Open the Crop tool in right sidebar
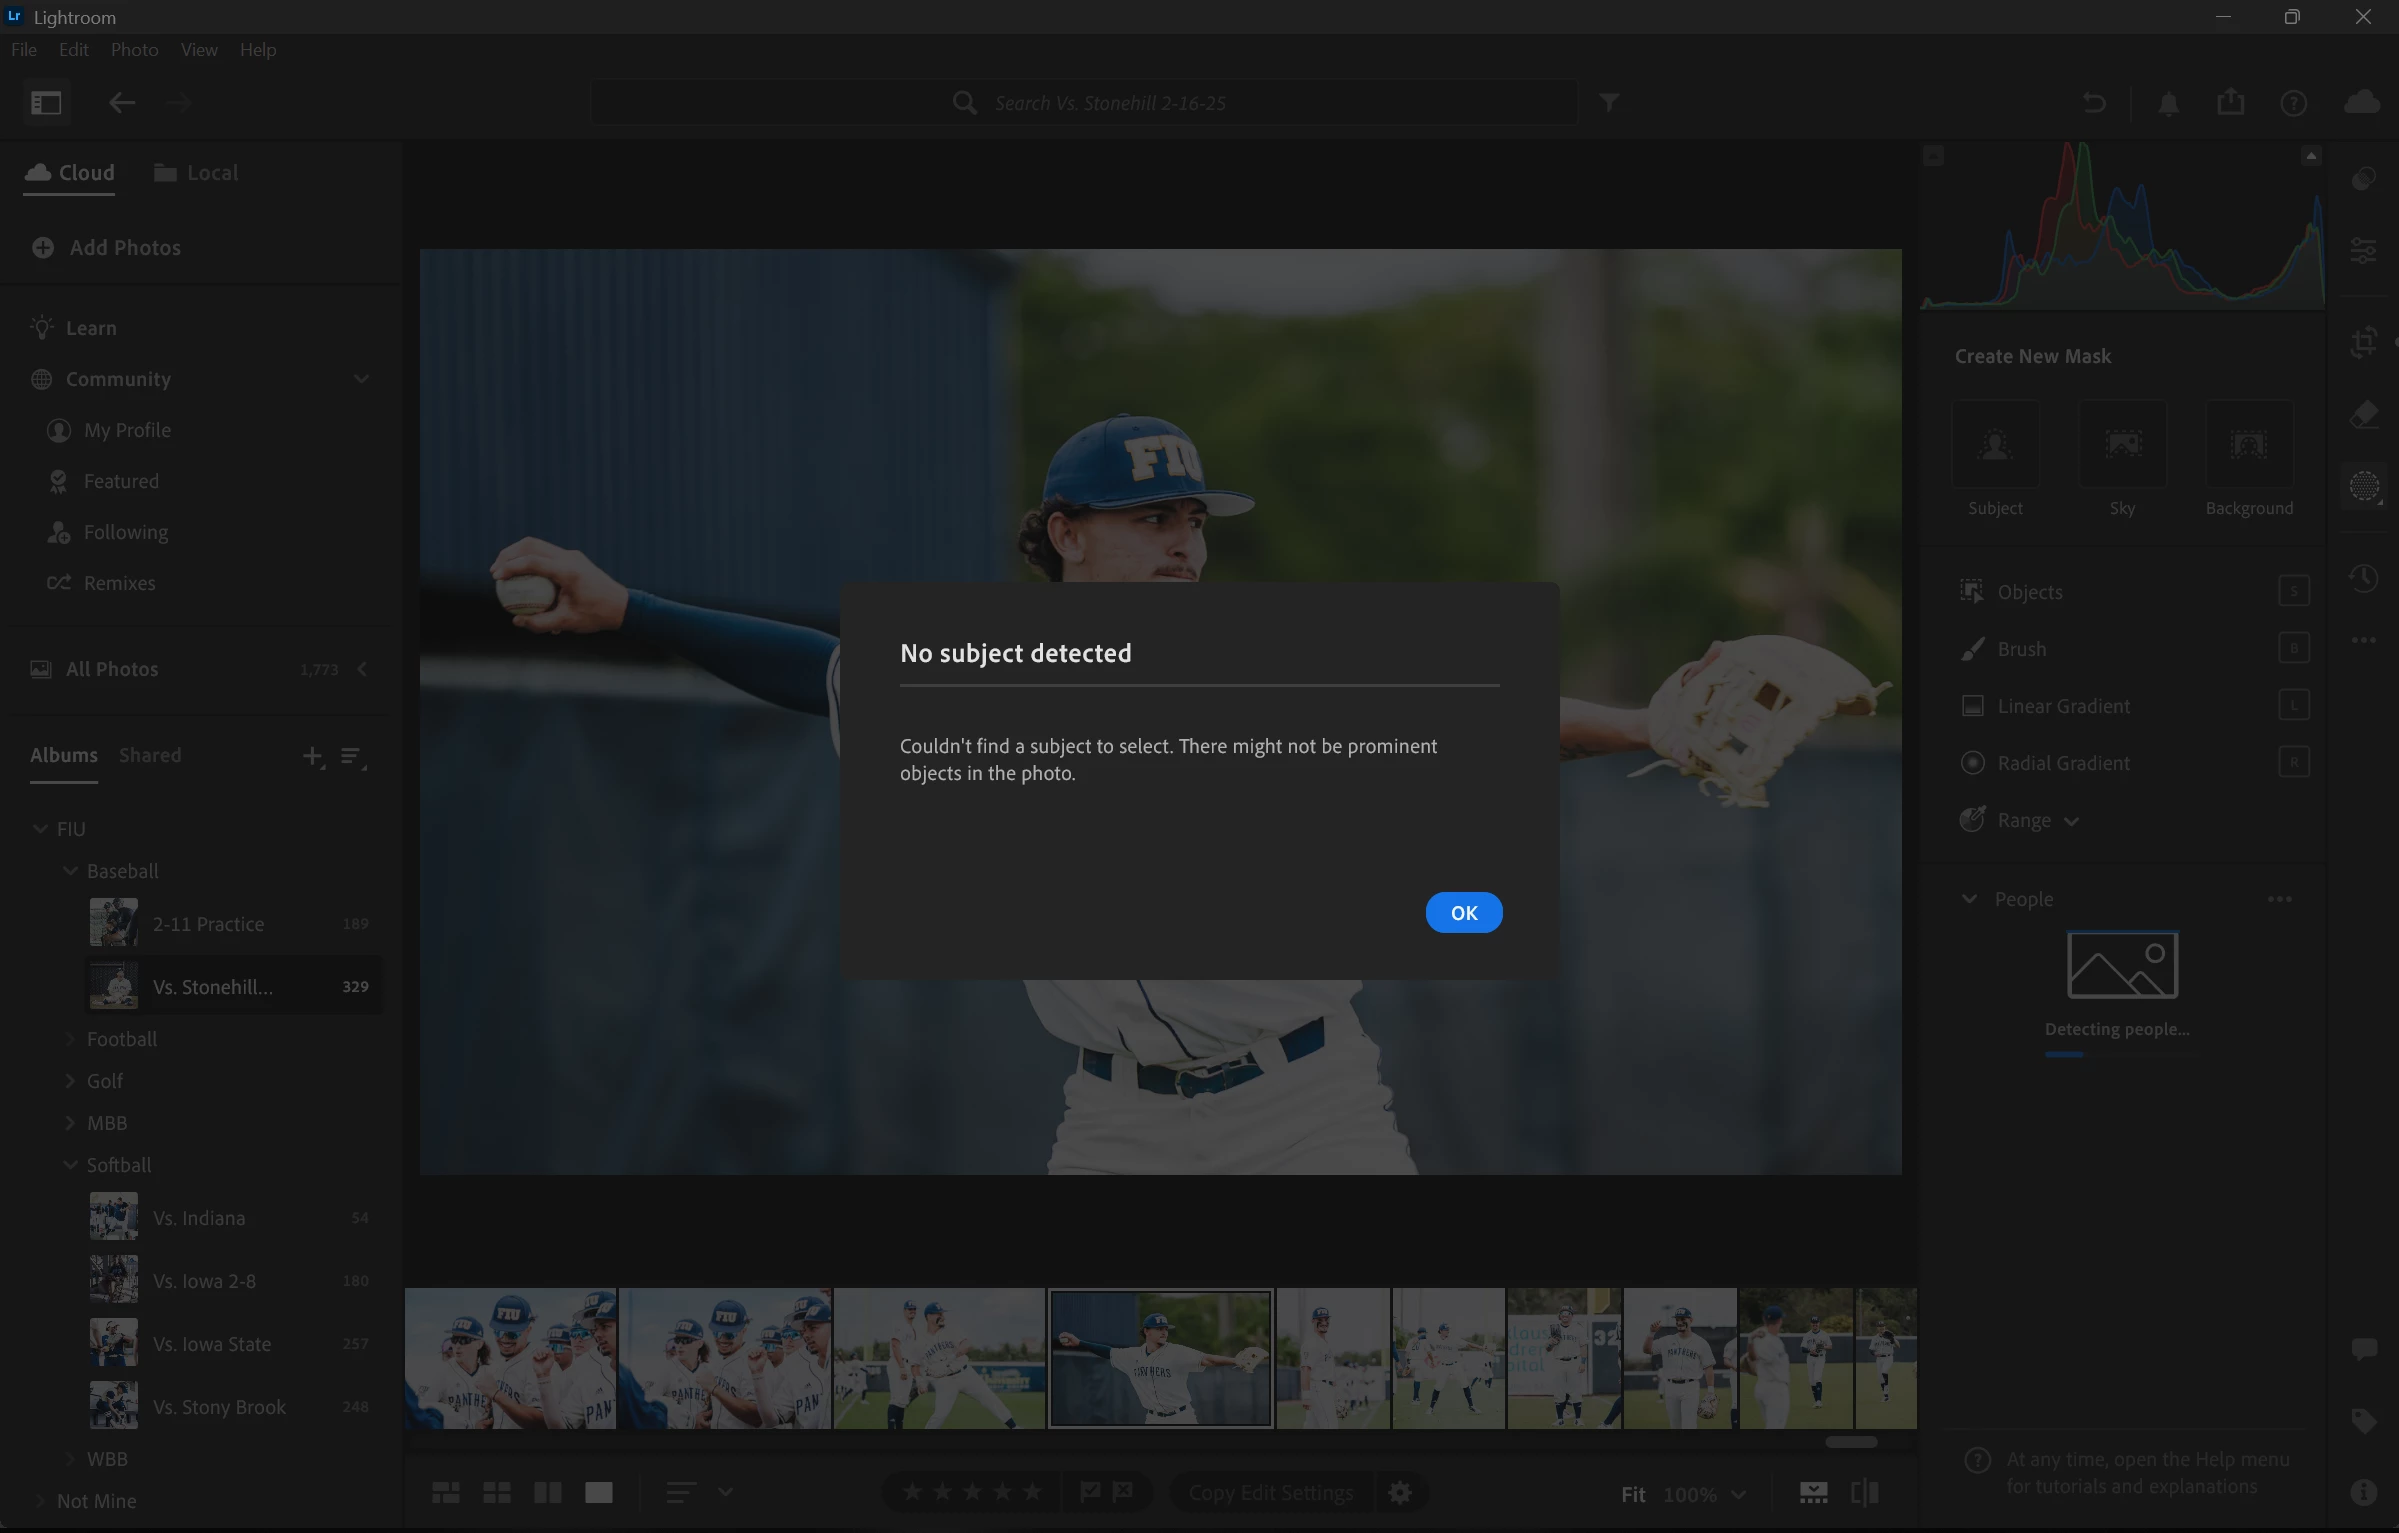Image resolution: width=2399 pixels, height=1533 pixels. (x=2363, y=343)
